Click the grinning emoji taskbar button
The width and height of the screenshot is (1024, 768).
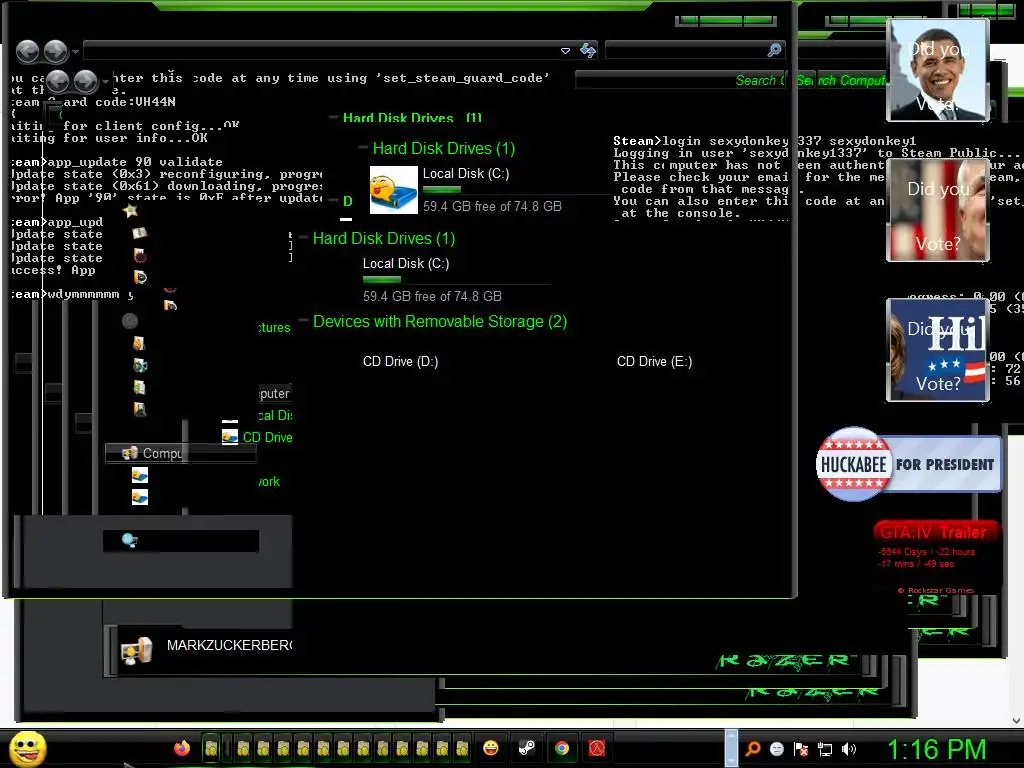[x=490, y=748]
